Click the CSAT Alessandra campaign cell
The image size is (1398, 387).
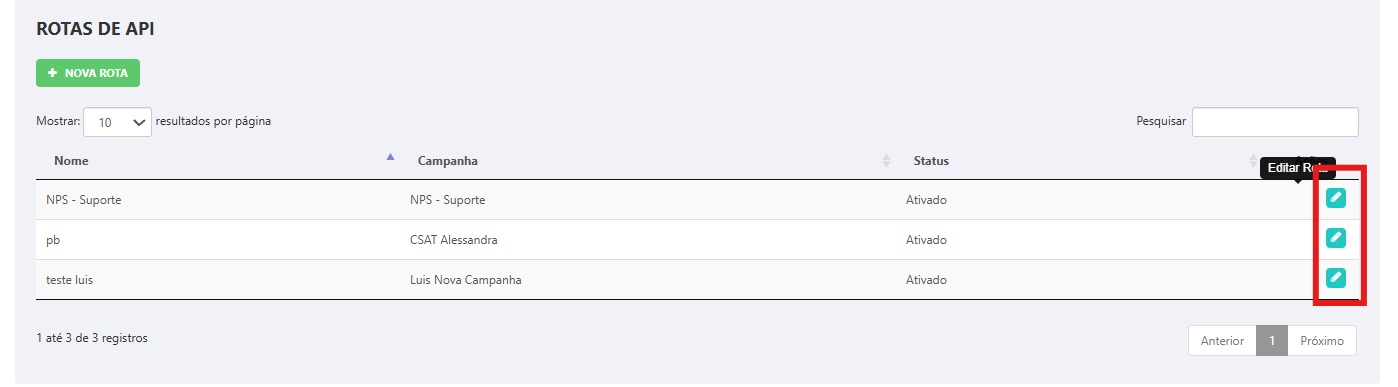tap(454, 240)
